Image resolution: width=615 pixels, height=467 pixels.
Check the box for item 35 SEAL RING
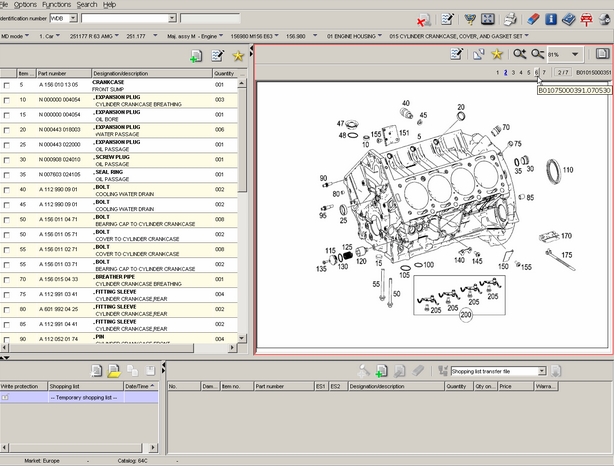[x=7, y=175]
